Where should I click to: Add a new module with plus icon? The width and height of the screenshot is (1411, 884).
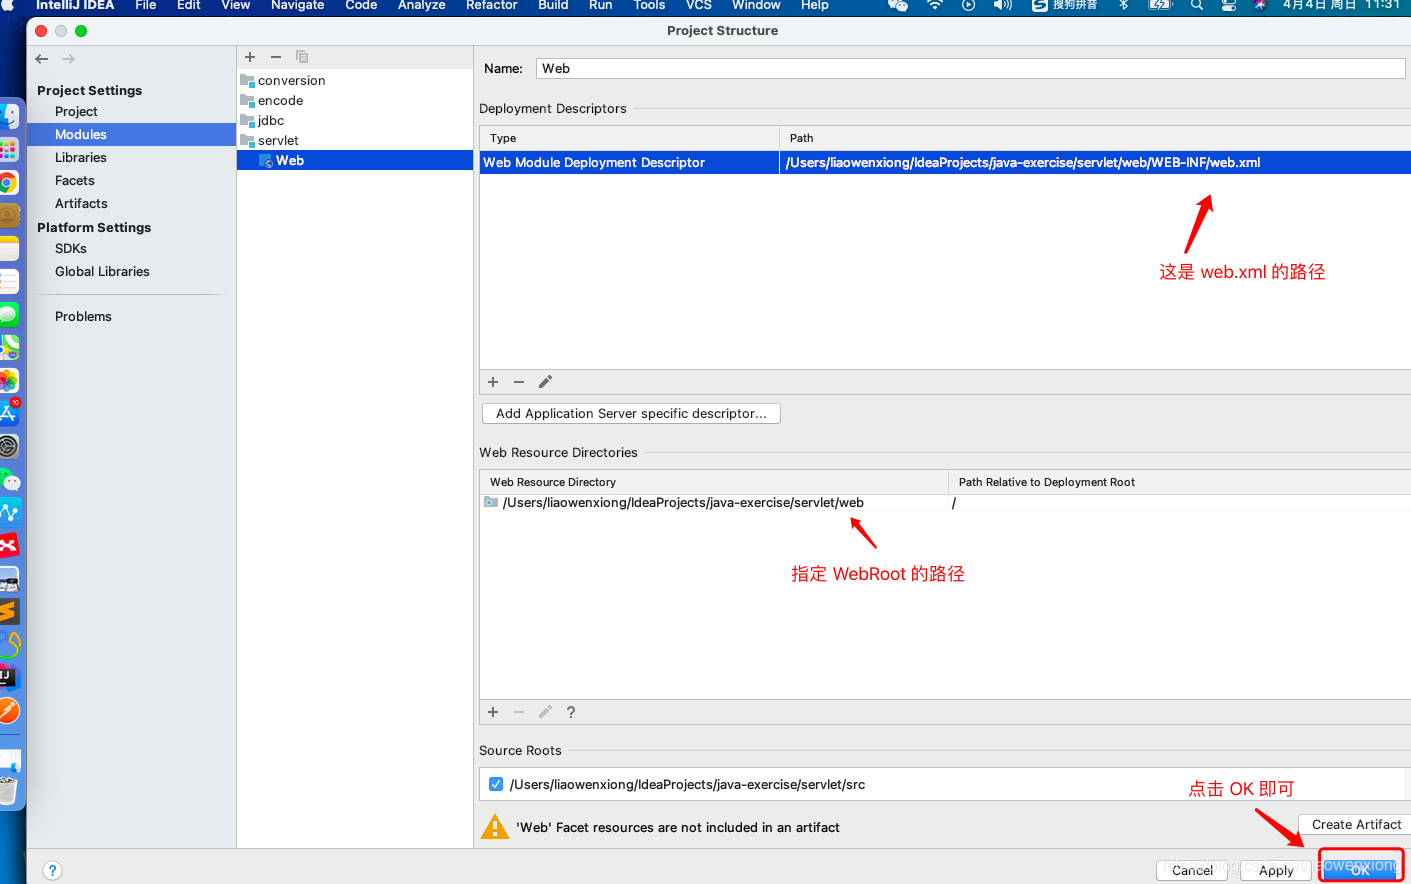coord(250,57)
